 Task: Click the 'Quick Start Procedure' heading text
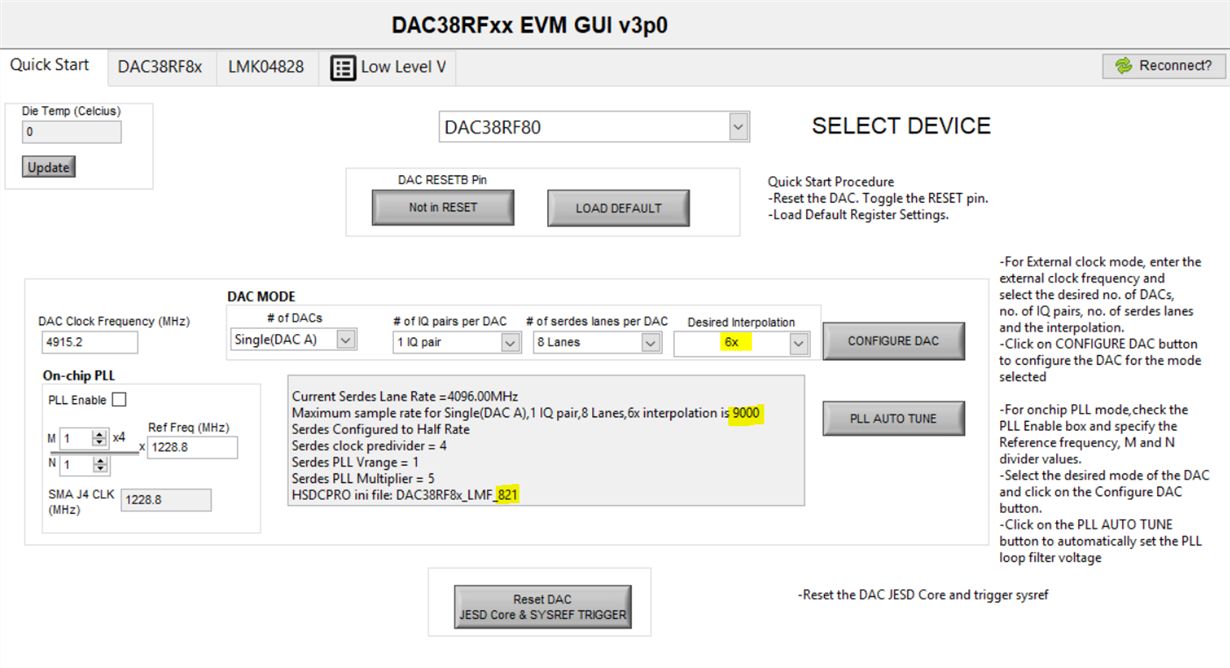pyautogui.click(x=831, y=182)
